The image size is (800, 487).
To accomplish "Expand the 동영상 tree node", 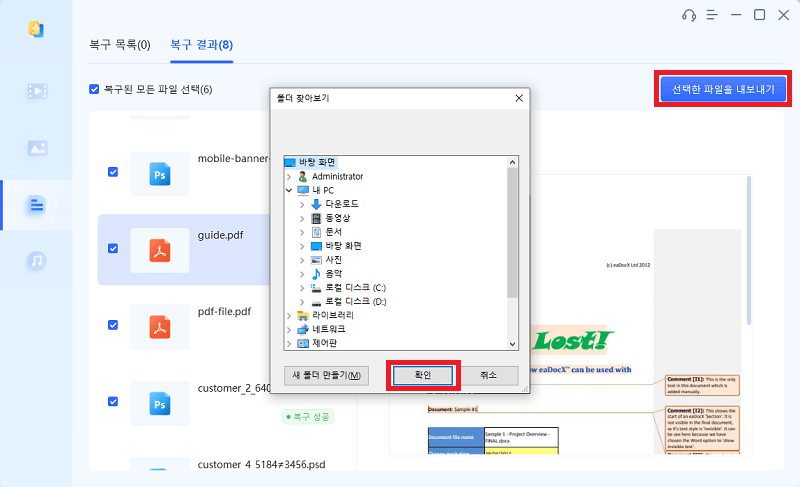I will click(302, 218).
